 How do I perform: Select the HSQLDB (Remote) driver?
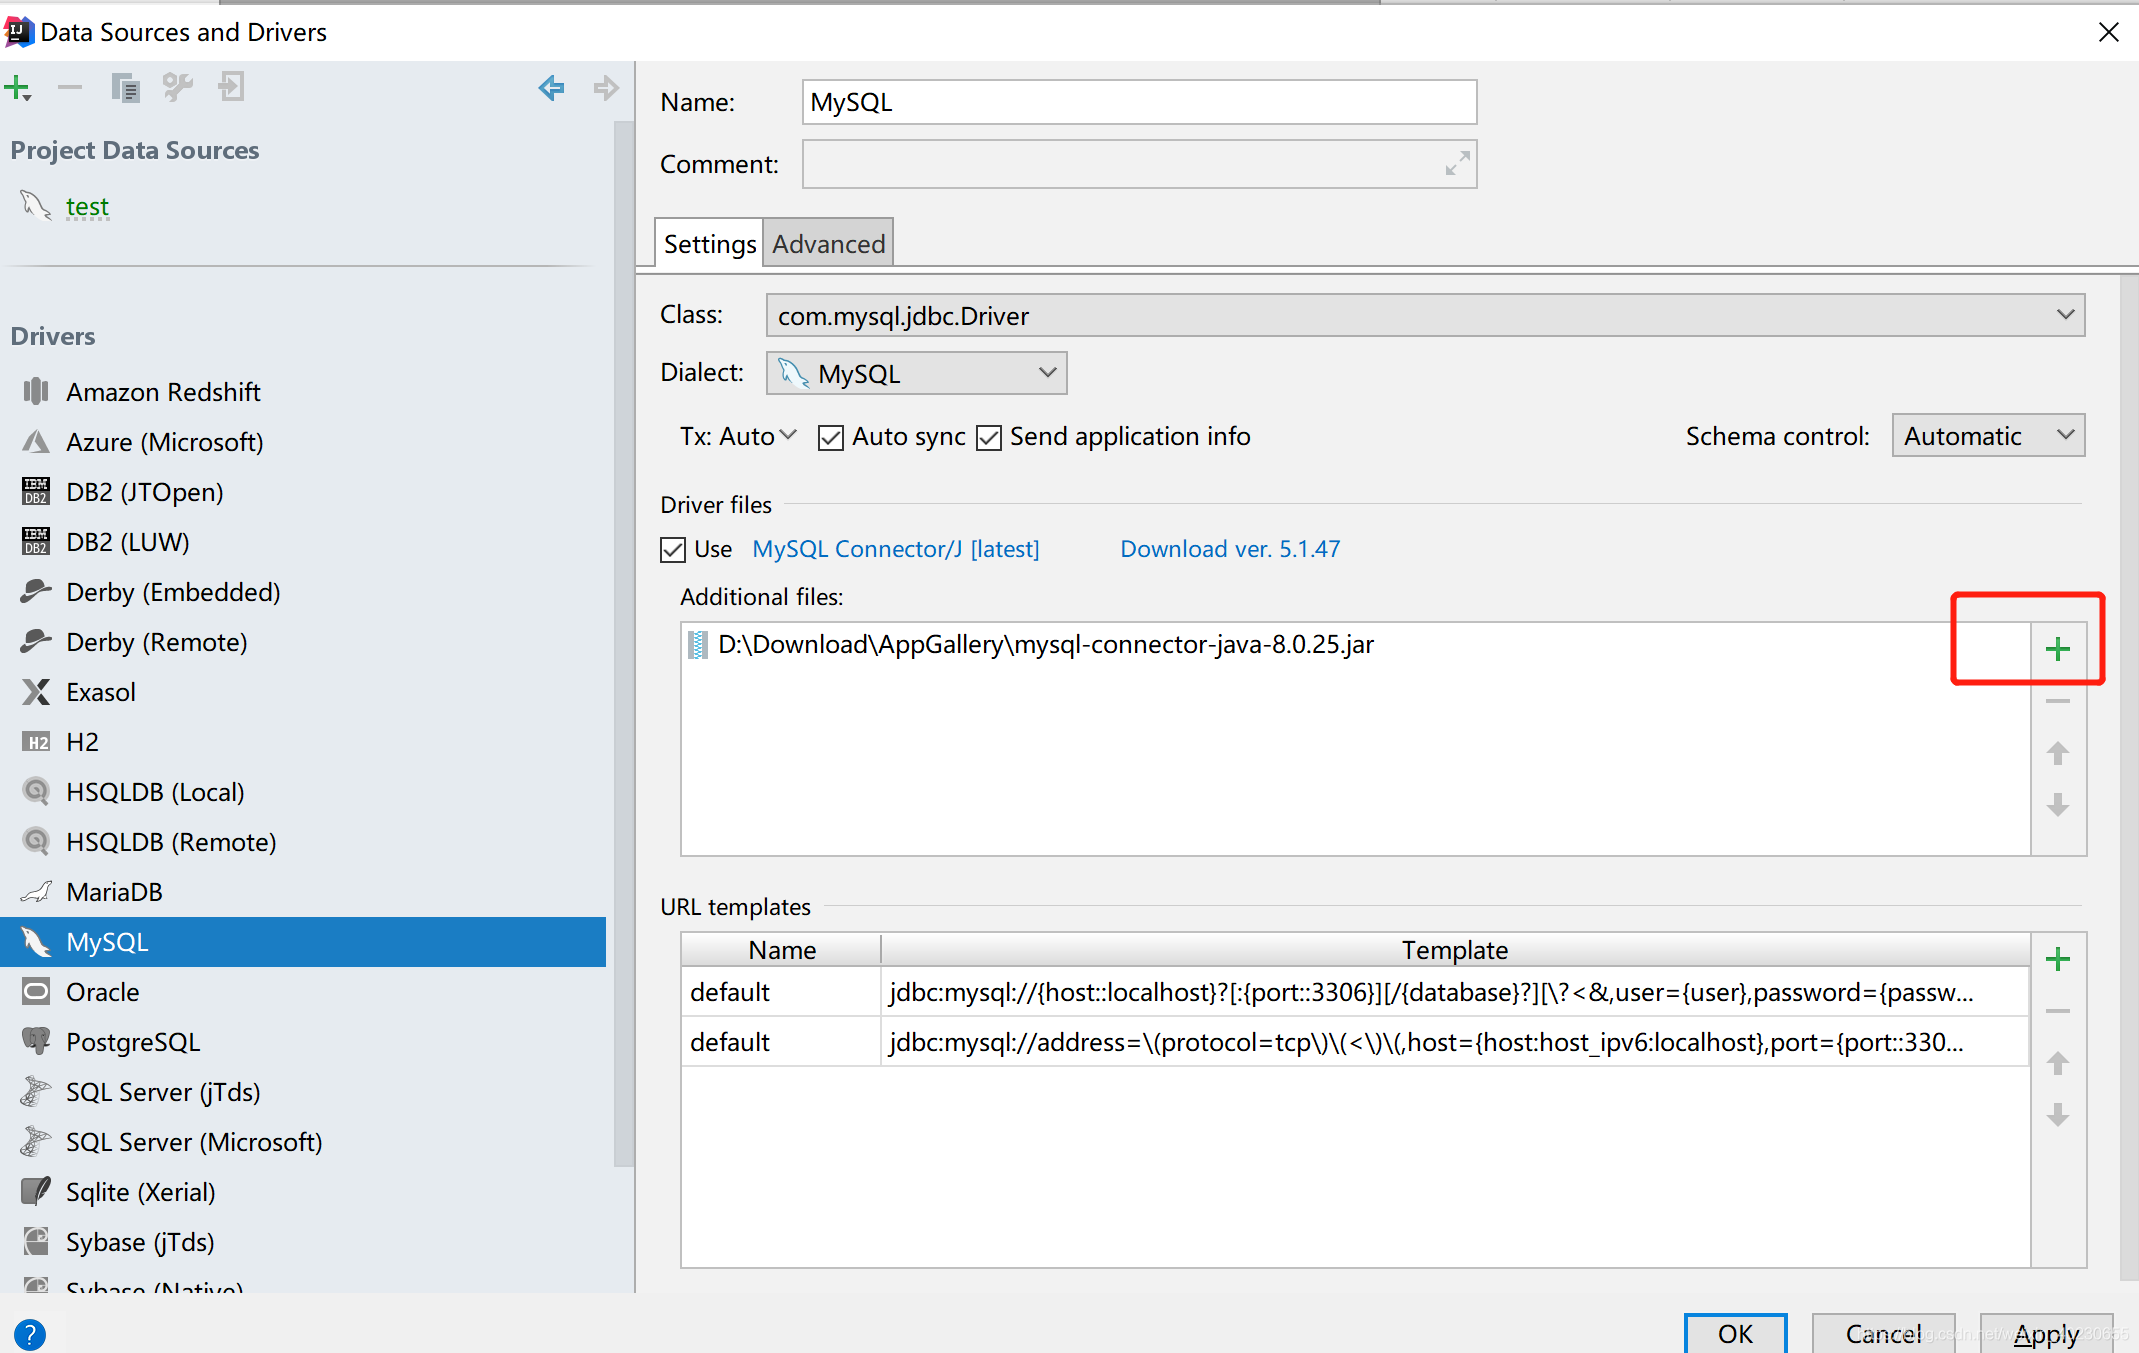click(x=303, y=842)
